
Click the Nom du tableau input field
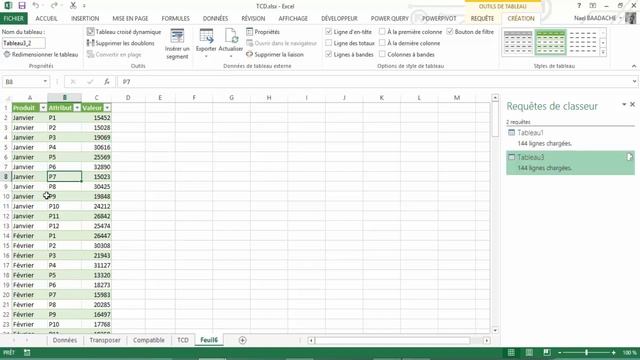pos(24,43)
